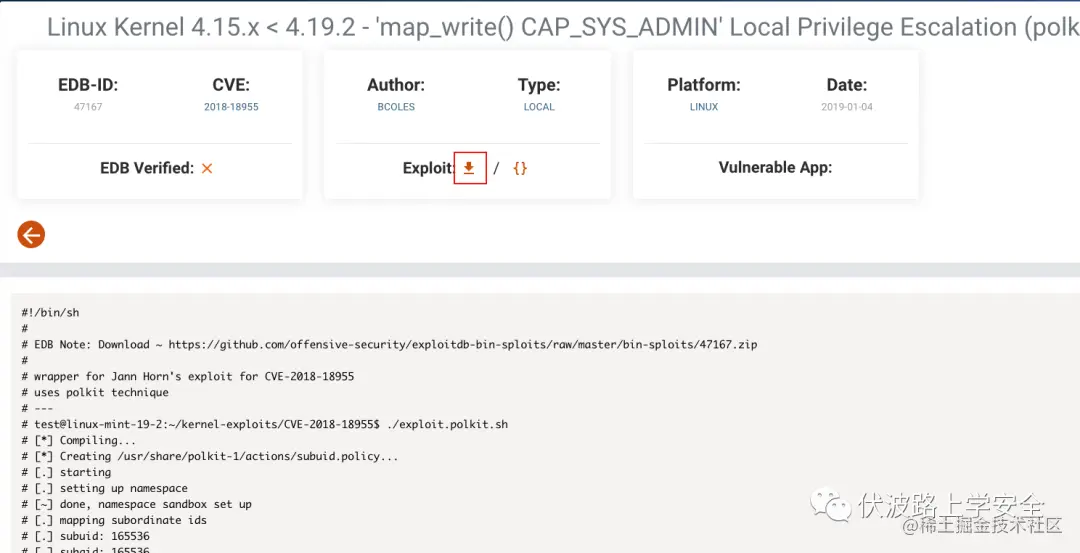Click the #!/bin/sh code line
The width and height of the screenshot is (1080, 553).
click(x=50, y=313)
